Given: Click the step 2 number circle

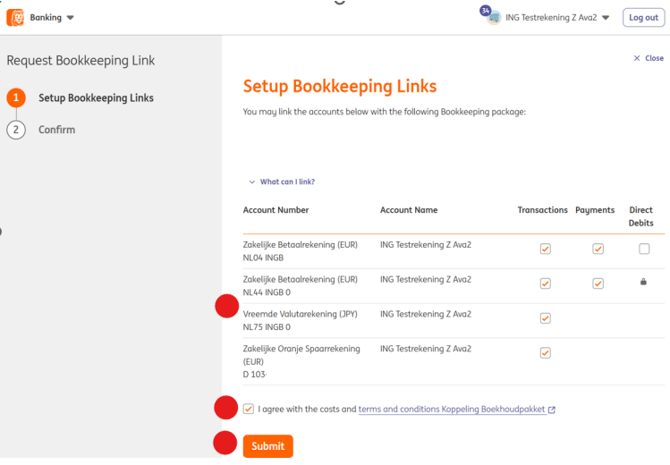Looking at the screenshot, I should click(x=15, y=130).
